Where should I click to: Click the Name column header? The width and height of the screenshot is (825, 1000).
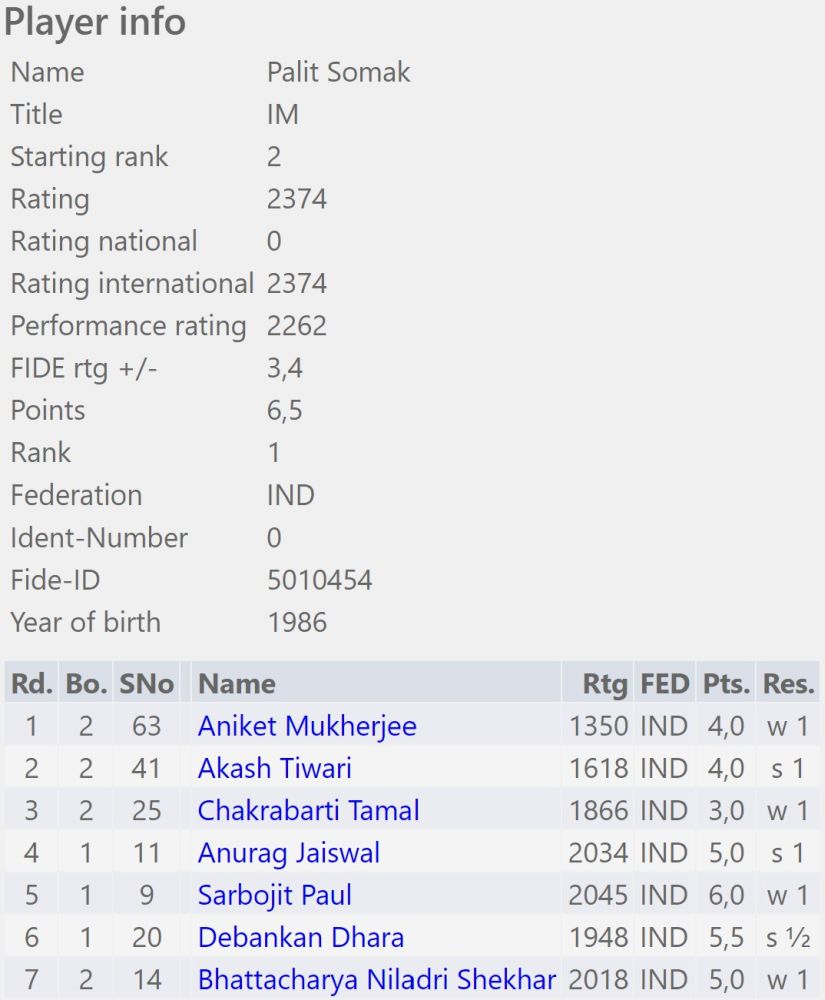tap(237, 684)
